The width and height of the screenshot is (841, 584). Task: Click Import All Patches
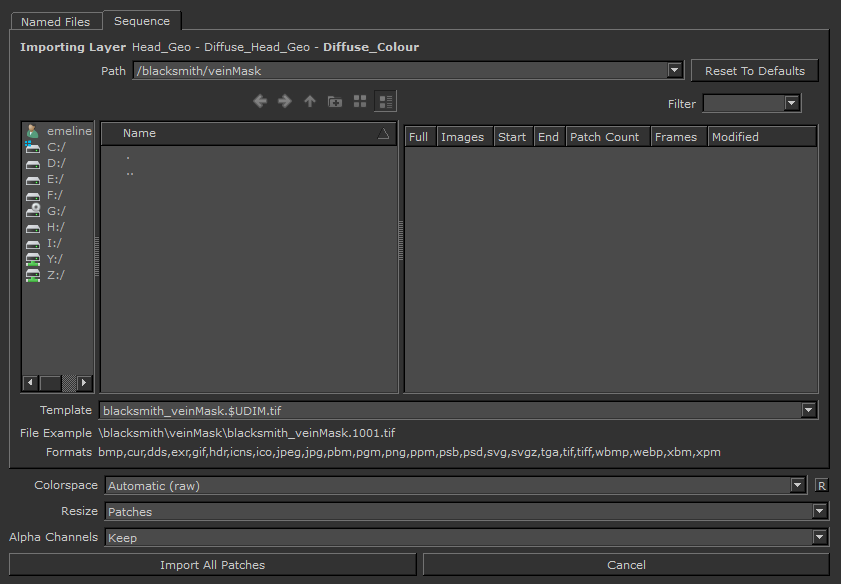(212, 565)
